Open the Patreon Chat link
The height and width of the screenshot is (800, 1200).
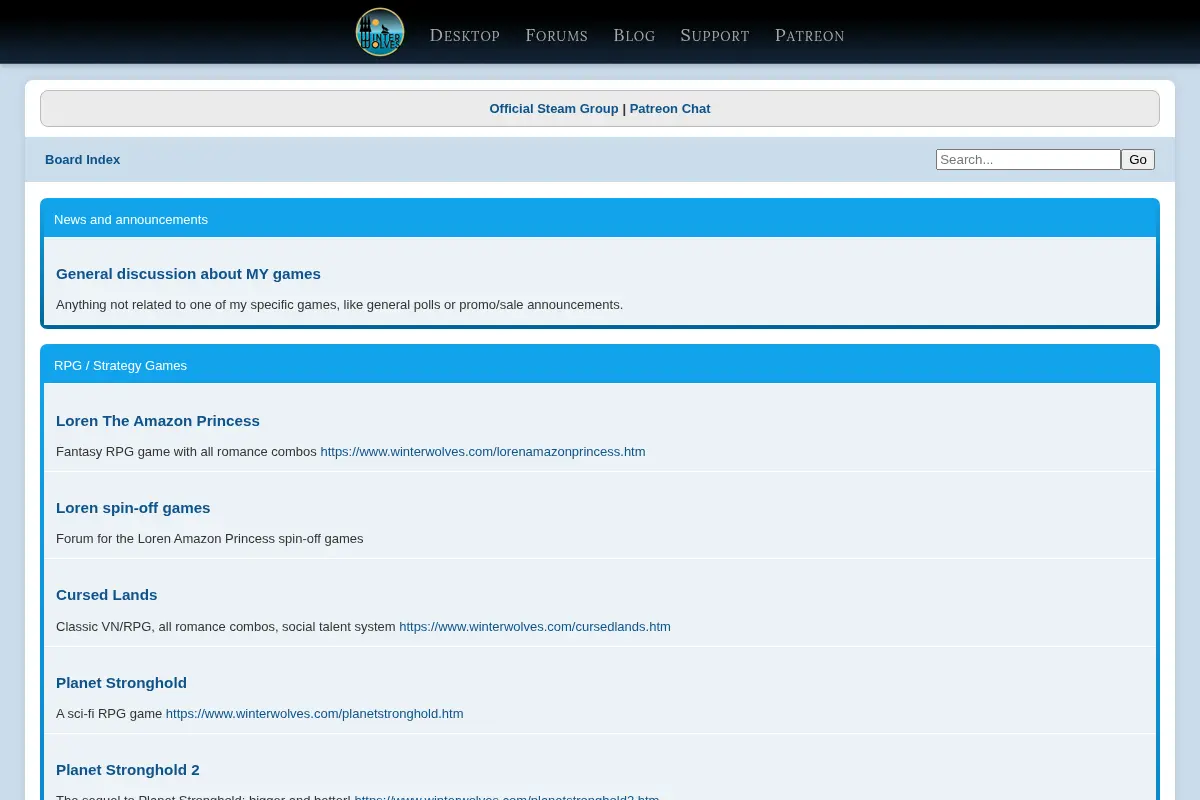click(x=670, y=109)
